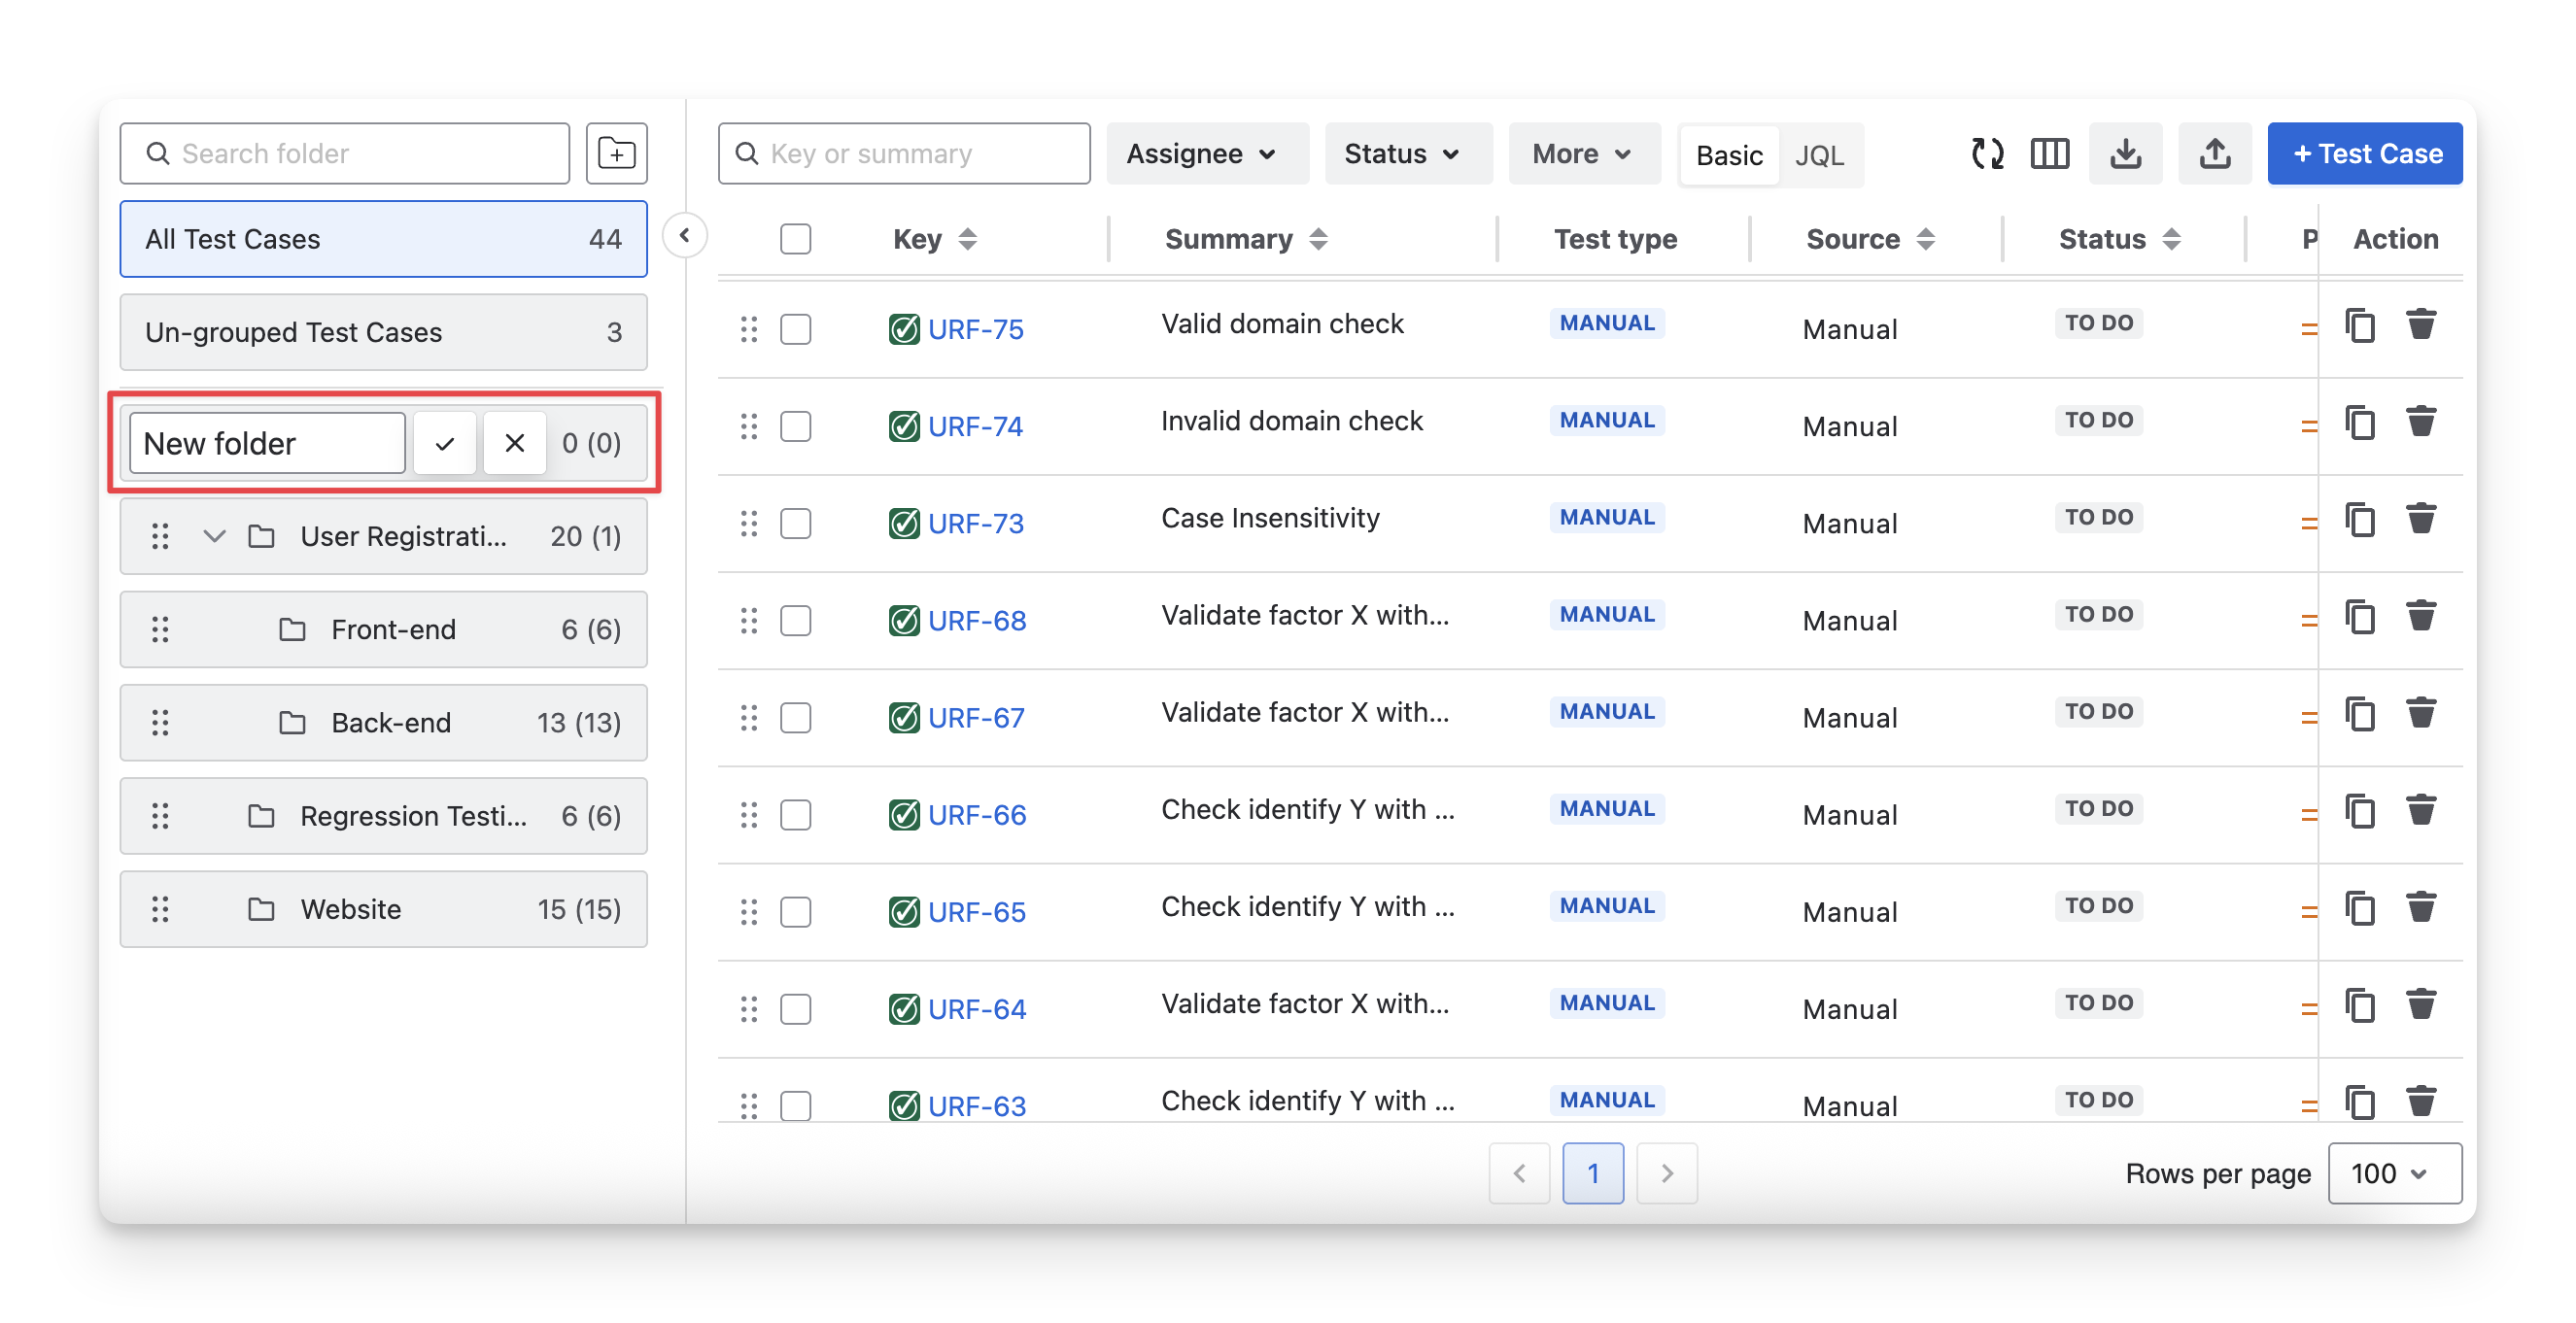Cancel new folder creation with X
Image resolution: width=2576 pixels, height=1323 pixels.
tap(515, 443)
